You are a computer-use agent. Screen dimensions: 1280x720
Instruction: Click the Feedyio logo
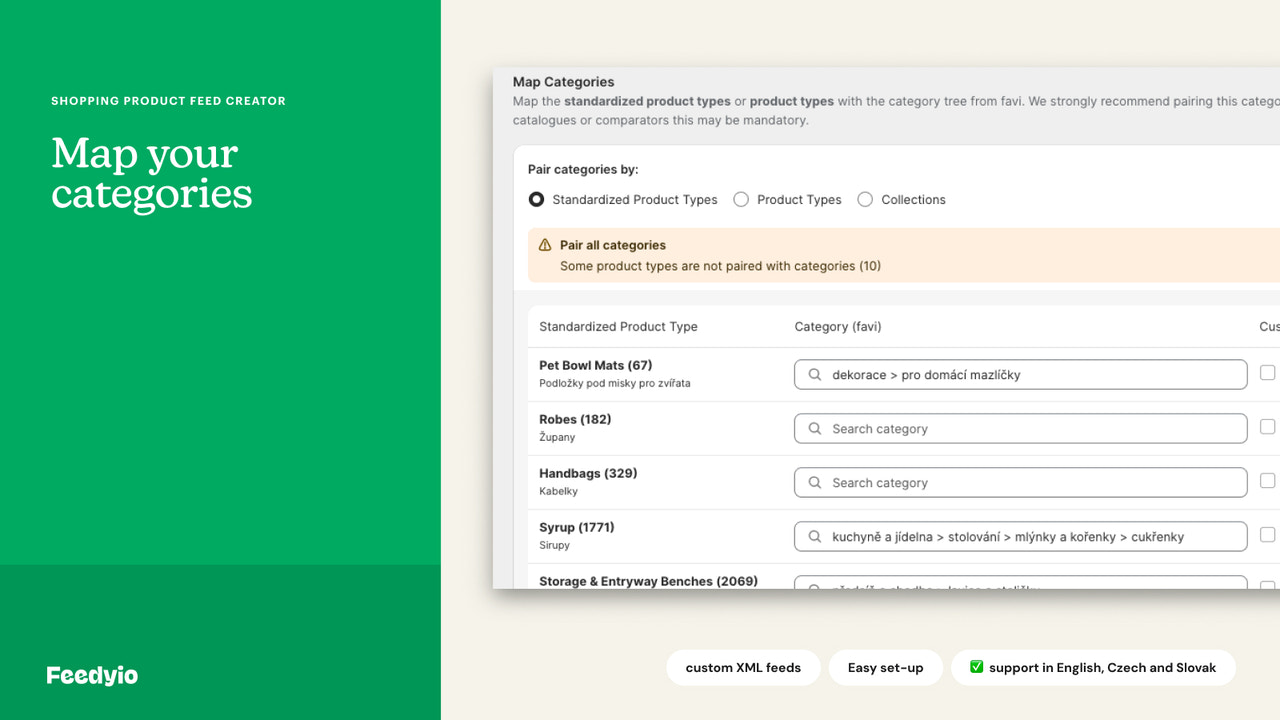click(91, 675)
